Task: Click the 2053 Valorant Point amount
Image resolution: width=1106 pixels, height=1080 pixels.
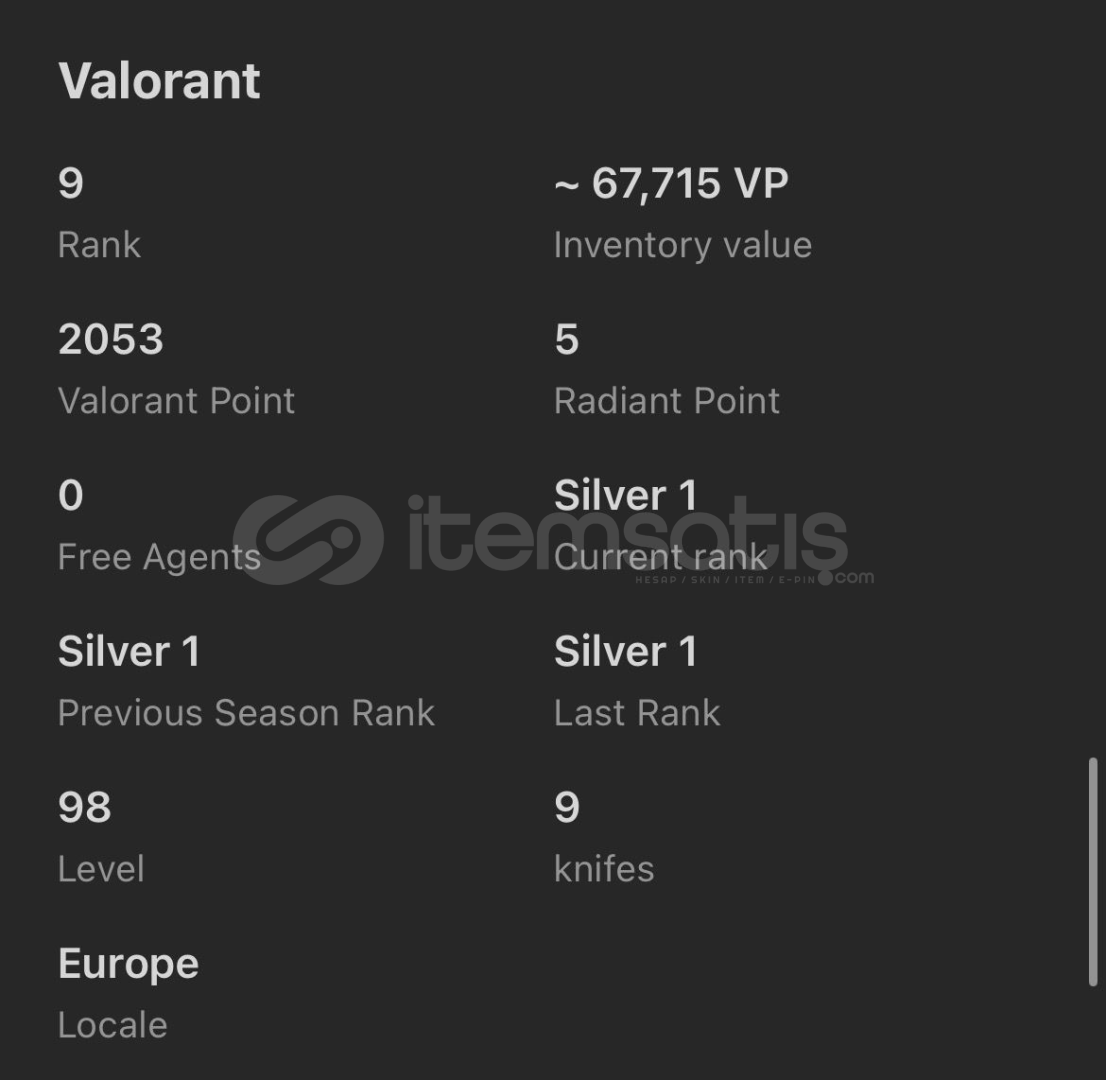Action: pos(111,340)
